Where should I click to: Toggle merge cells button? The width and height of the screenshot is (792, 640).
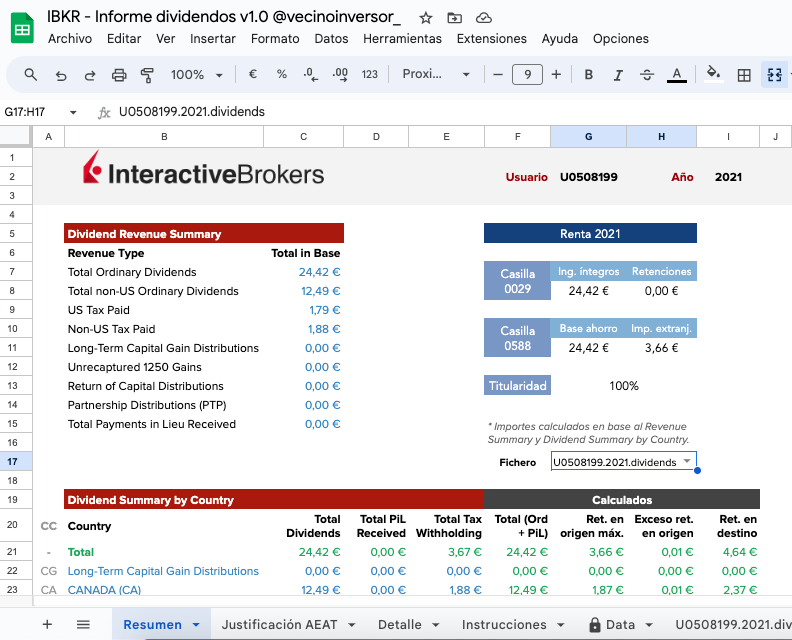pyautogui.click(x=774, y=75)
